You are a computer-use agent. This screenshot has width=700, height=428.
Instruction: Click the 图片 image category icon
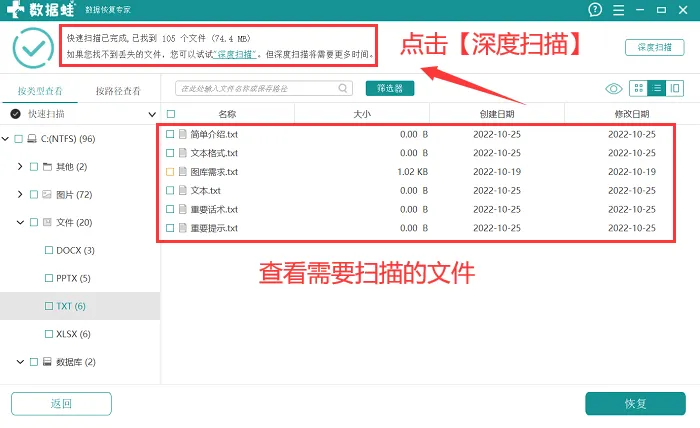click(x=47, y=195)
